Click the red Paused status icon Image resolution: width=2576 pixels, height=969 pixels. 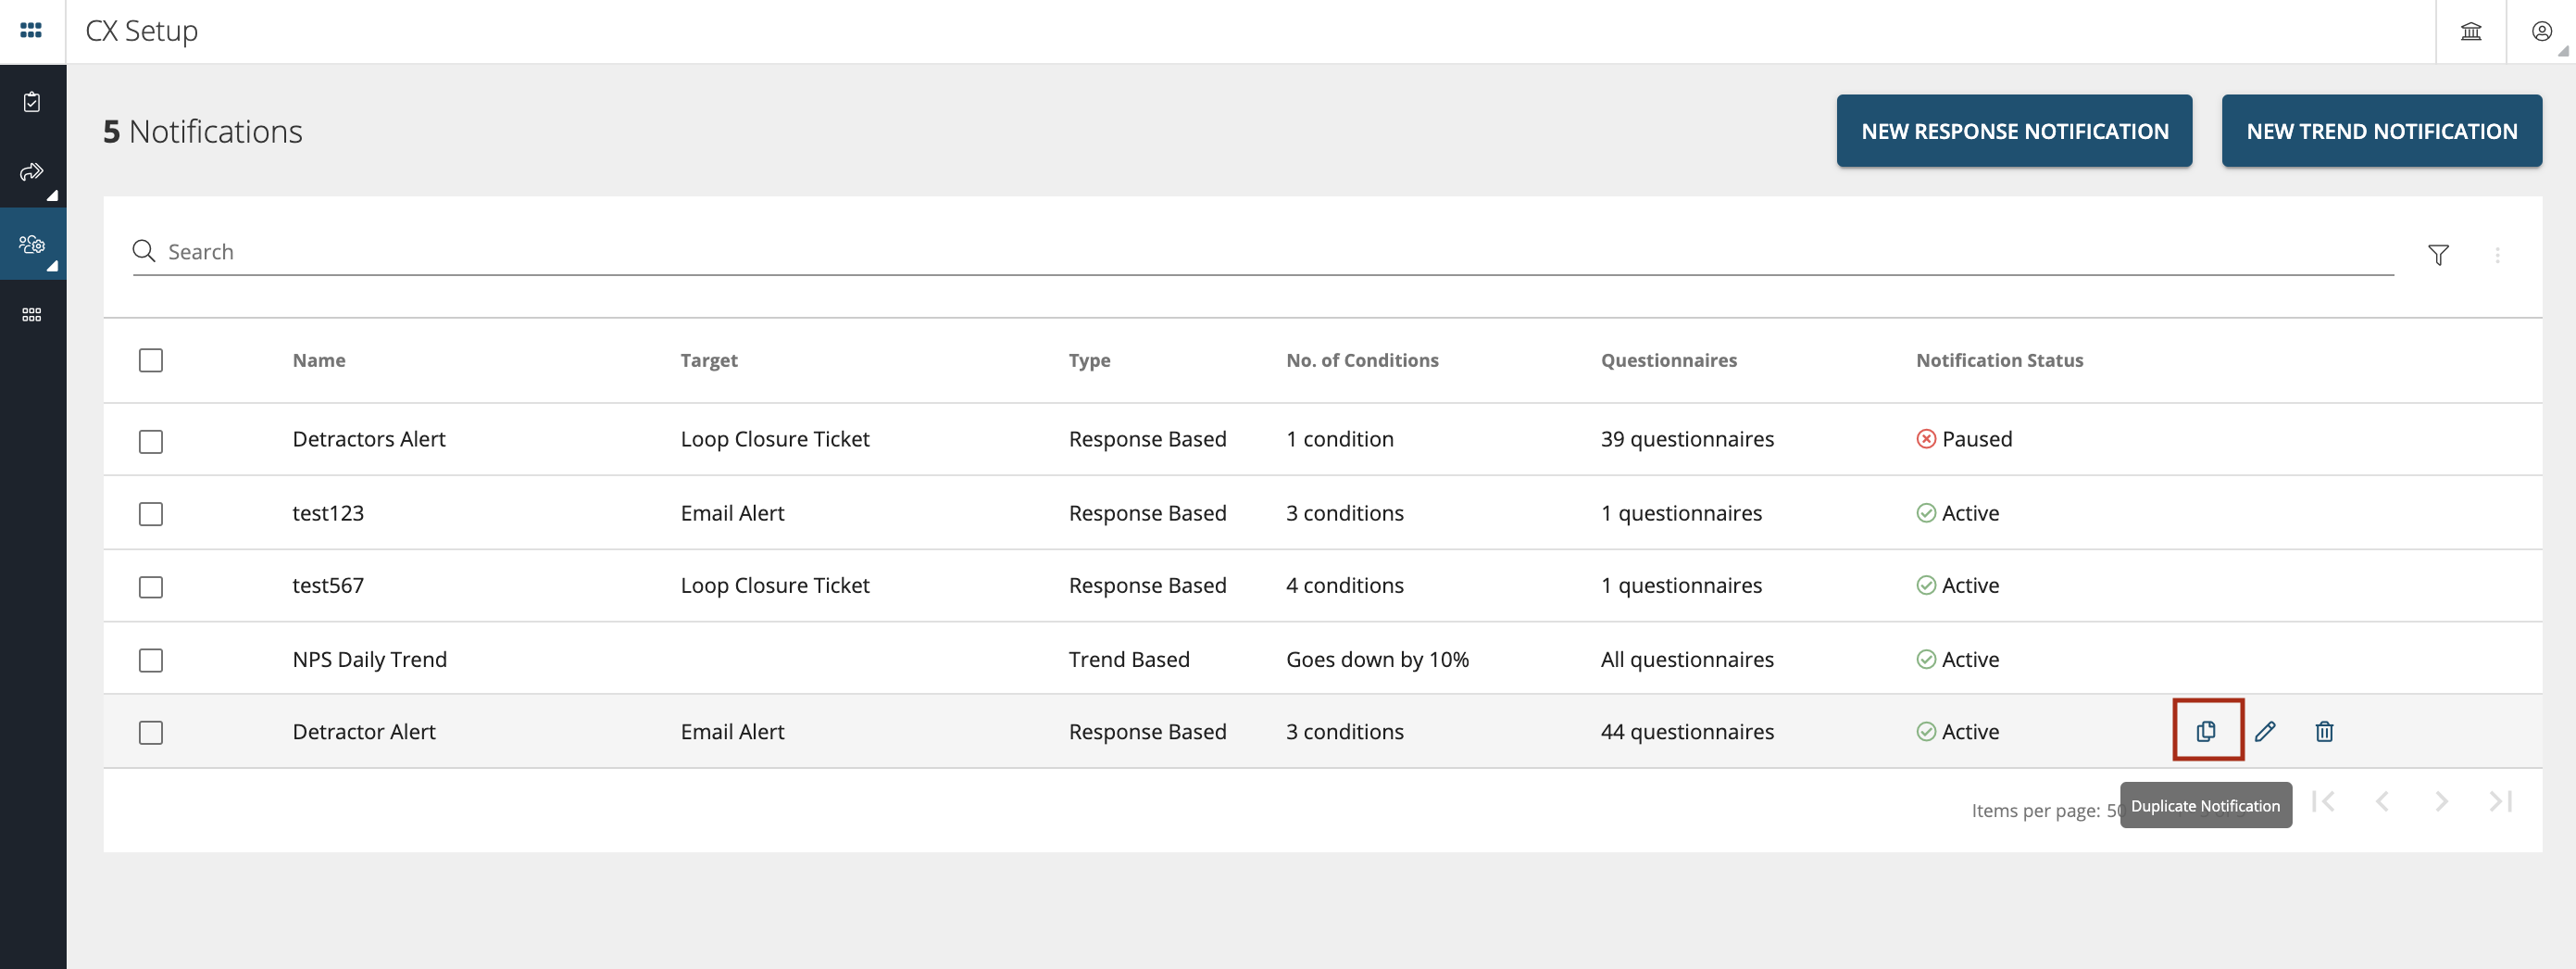(1925, 439)
